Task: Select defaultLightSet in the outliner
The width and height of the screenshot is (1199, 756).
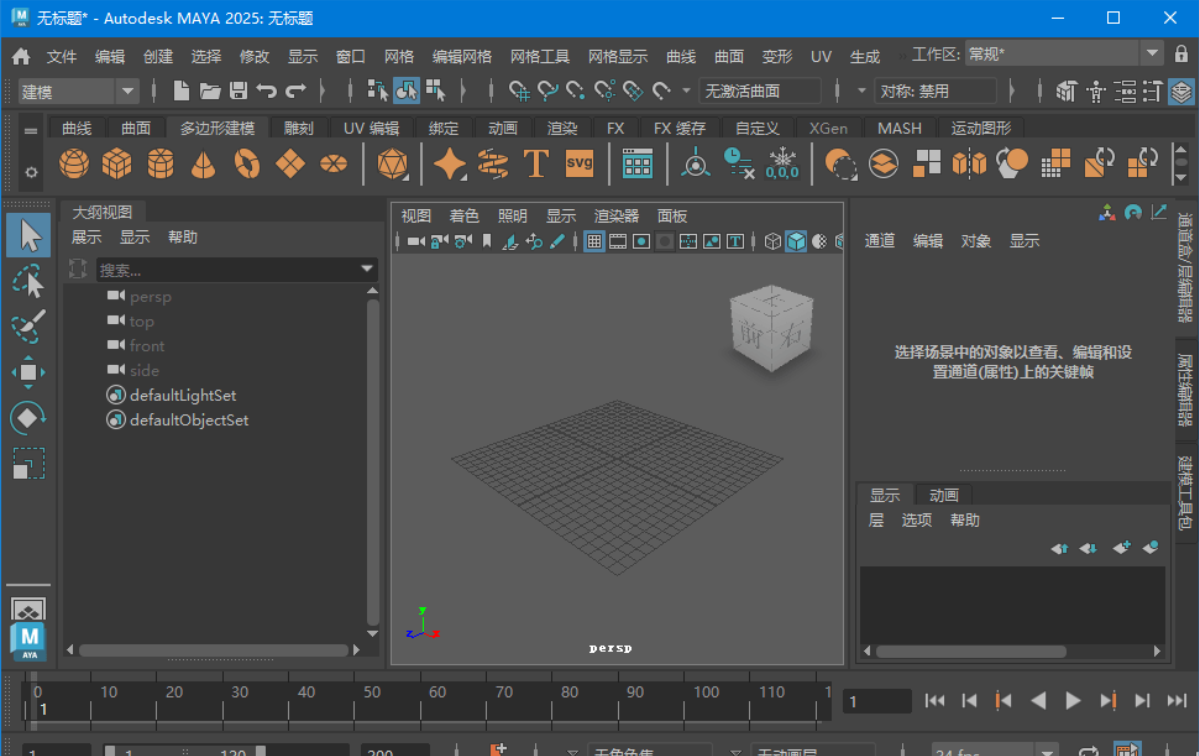Action: coord(183,395)
